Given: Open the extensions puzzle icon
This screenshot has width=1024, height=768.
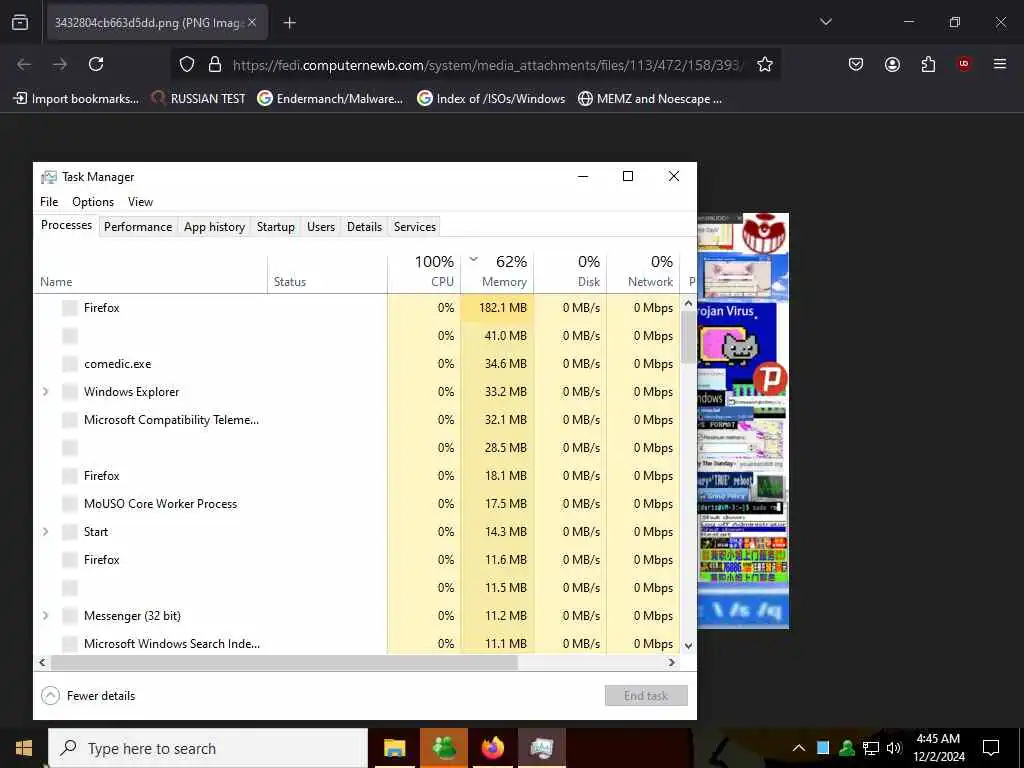Looking at the screenshot, I should point(928,64).
